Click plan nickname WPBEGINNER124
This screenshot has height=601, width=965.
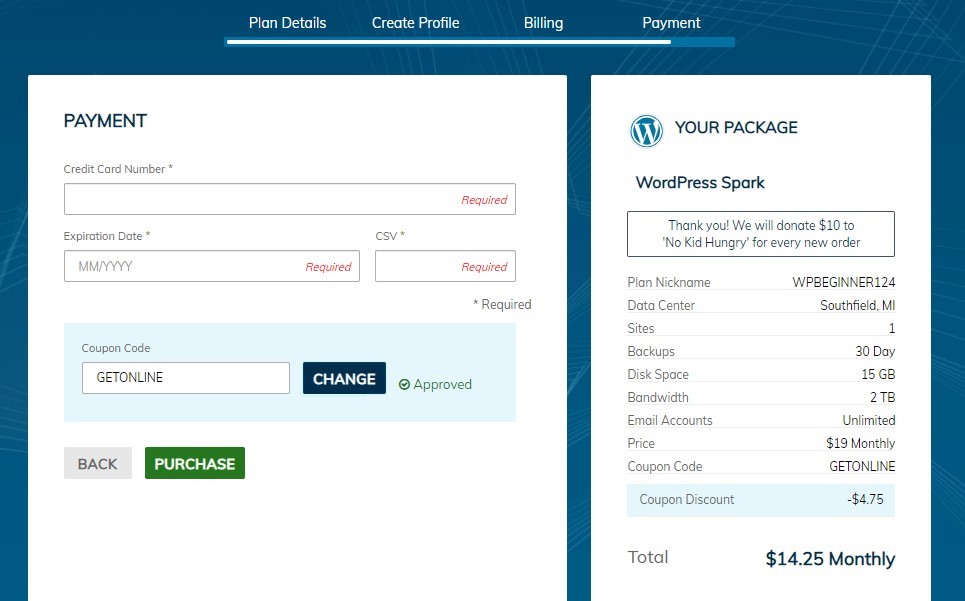tap(844, 282)
